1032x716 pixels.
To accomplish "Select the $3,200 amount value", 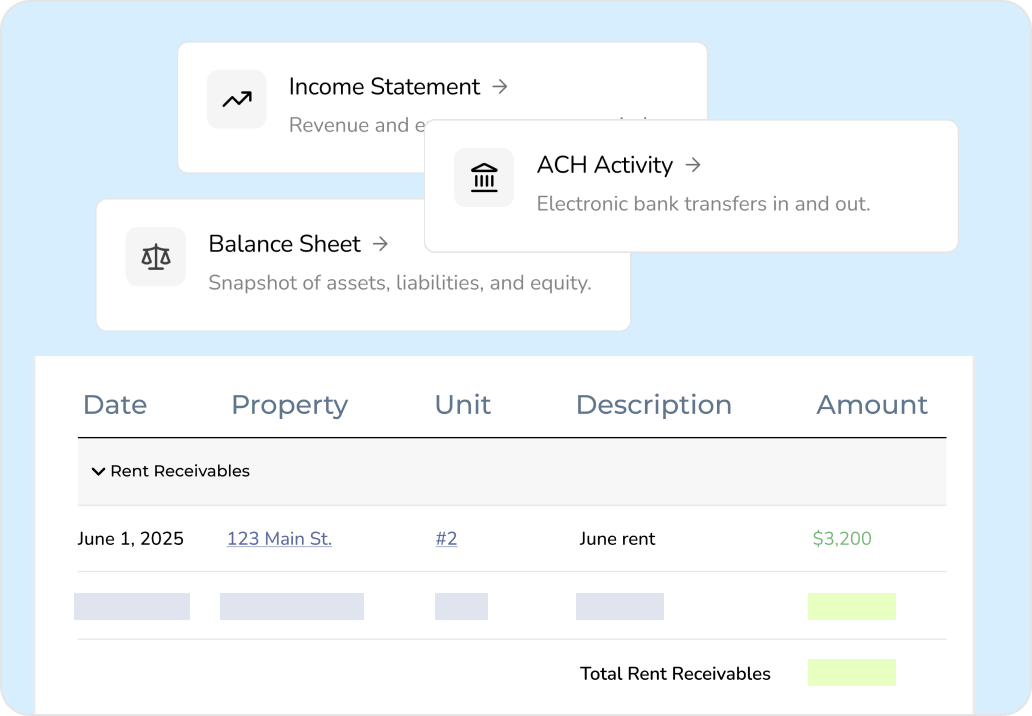I will (842, 538).
